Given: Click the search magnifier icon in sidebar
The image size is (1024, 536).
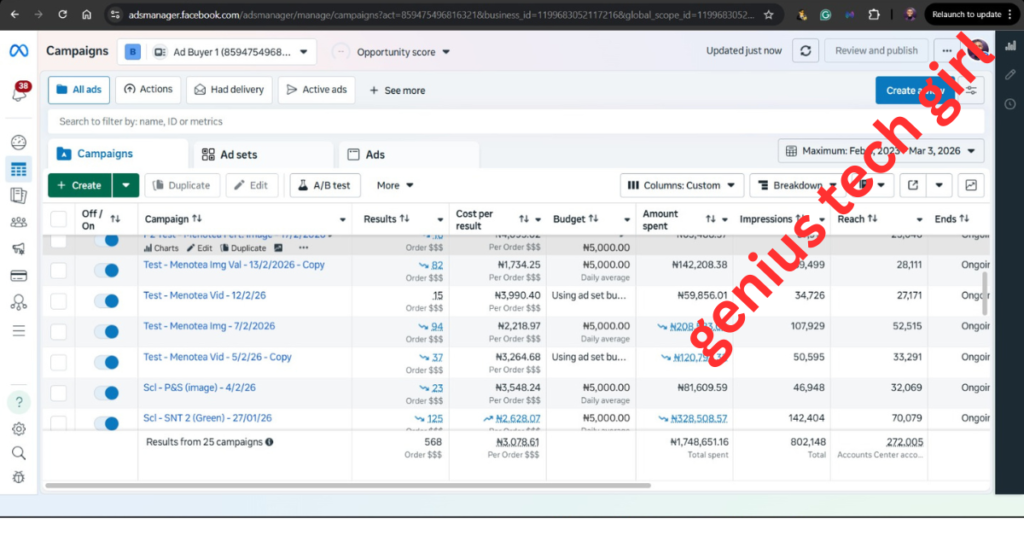Looking at the screenshot, I should pos(19,453).
